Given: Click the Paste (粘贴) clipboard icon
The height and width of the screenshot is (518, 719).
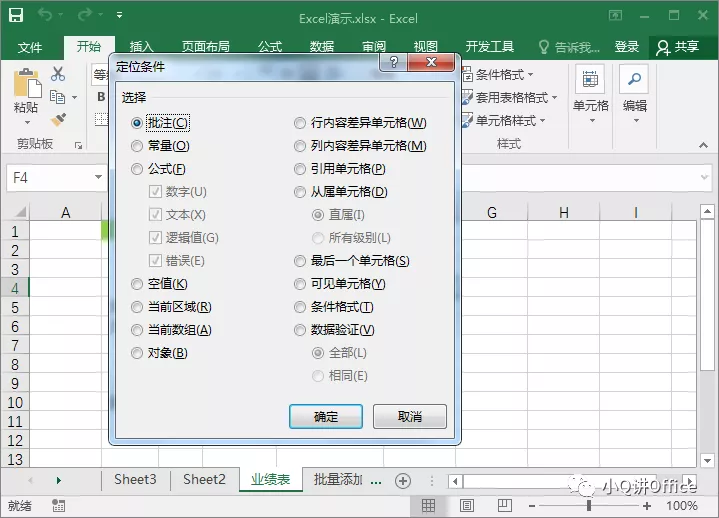Looking at the screenshot, I should click(x=27, y=83).
